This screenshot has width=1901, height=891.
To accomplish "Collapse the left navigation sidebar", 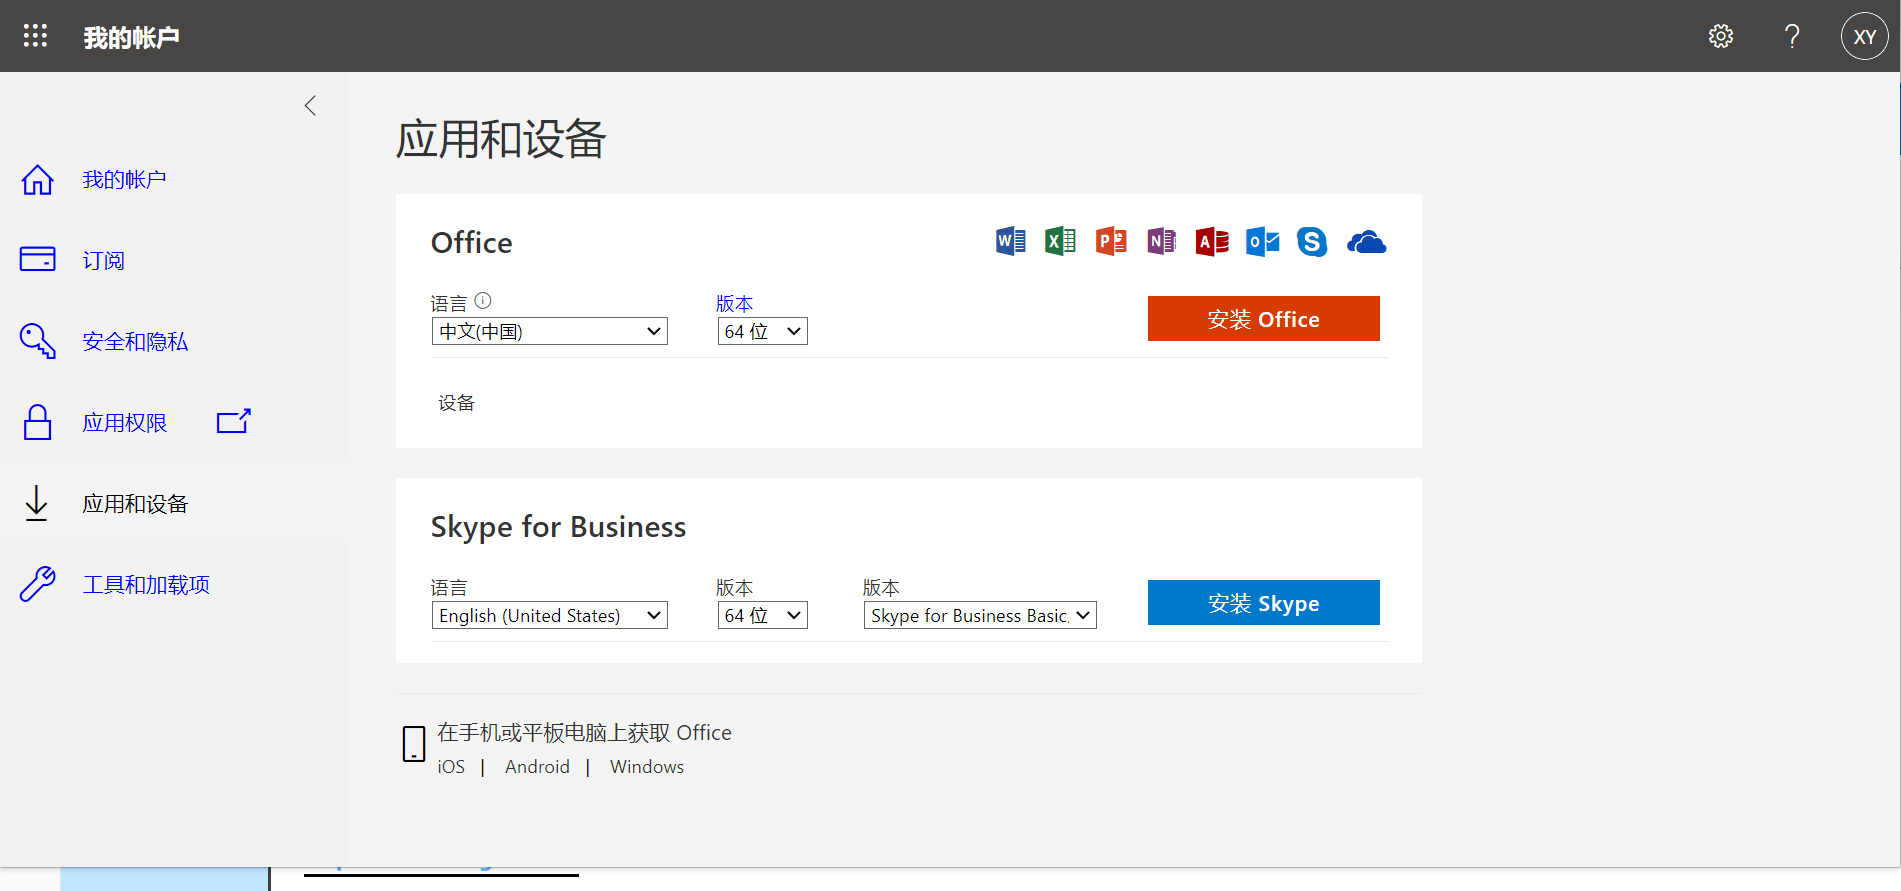I will [310, 106].
